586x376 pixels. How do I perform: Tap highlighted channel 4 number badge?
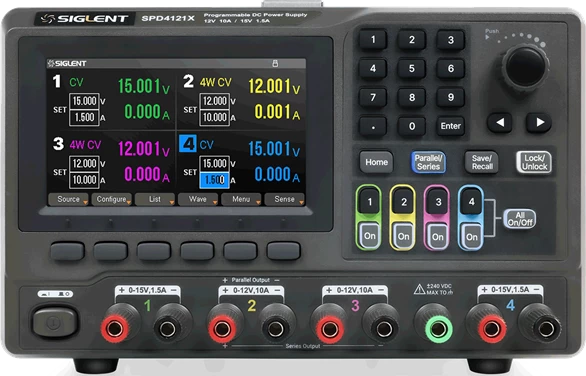tap(188, 144)
